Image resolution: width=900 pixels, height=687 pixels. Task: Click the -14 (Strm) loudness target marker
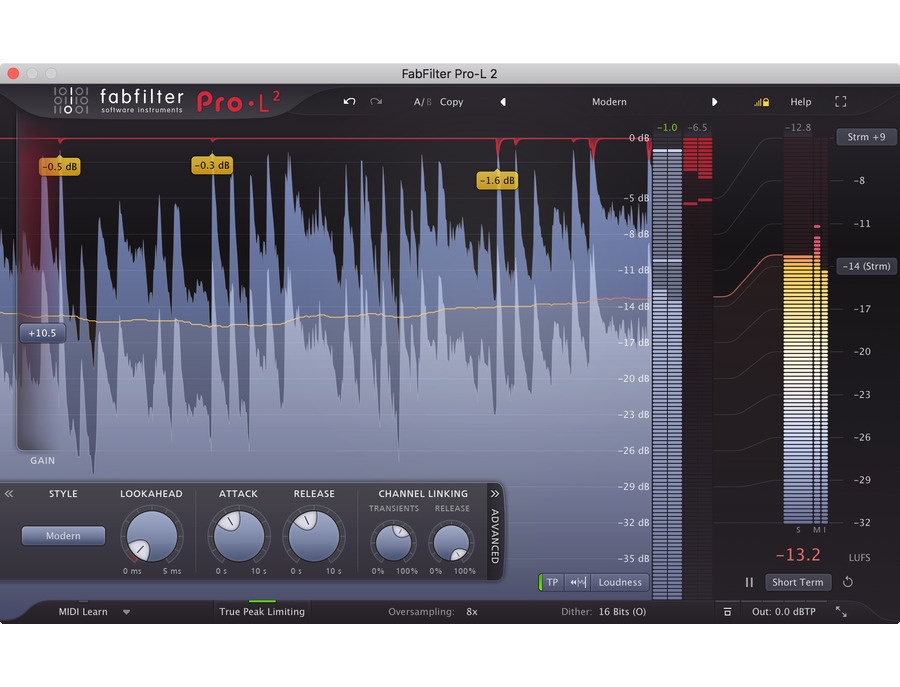(866, 266)
